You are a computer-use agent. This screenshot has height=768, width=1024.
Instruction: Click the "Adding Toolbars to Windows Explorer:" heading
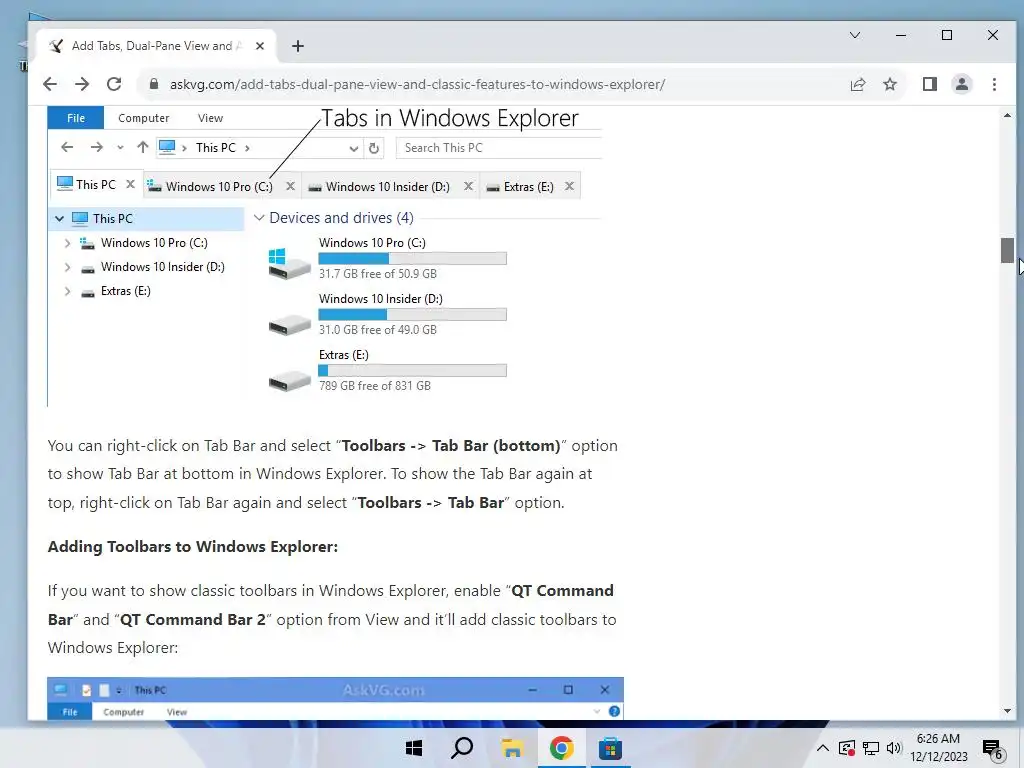coord(193,547)
